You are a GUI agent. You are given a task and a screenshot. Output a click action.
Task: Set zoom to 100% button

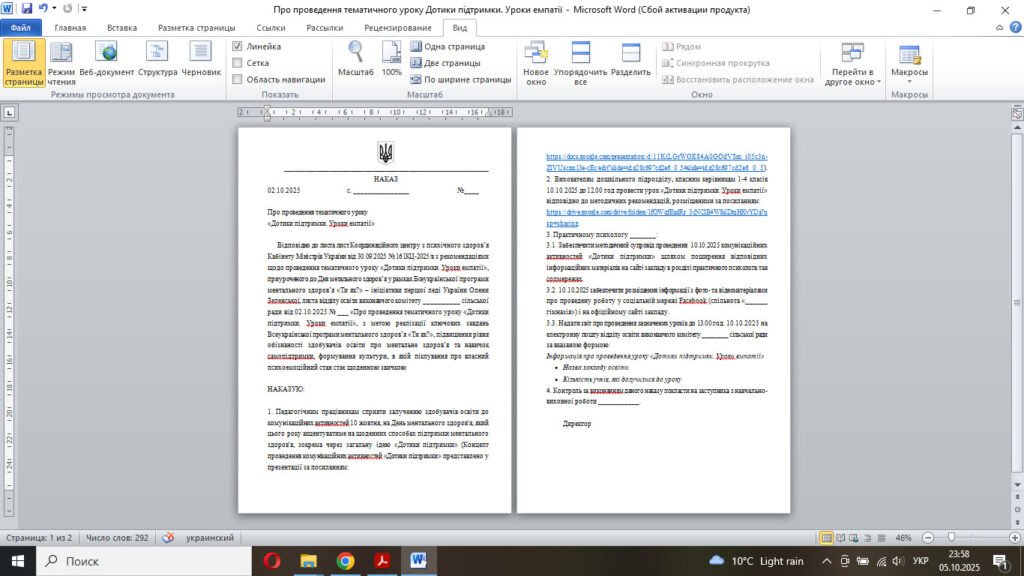click(392, 60)
